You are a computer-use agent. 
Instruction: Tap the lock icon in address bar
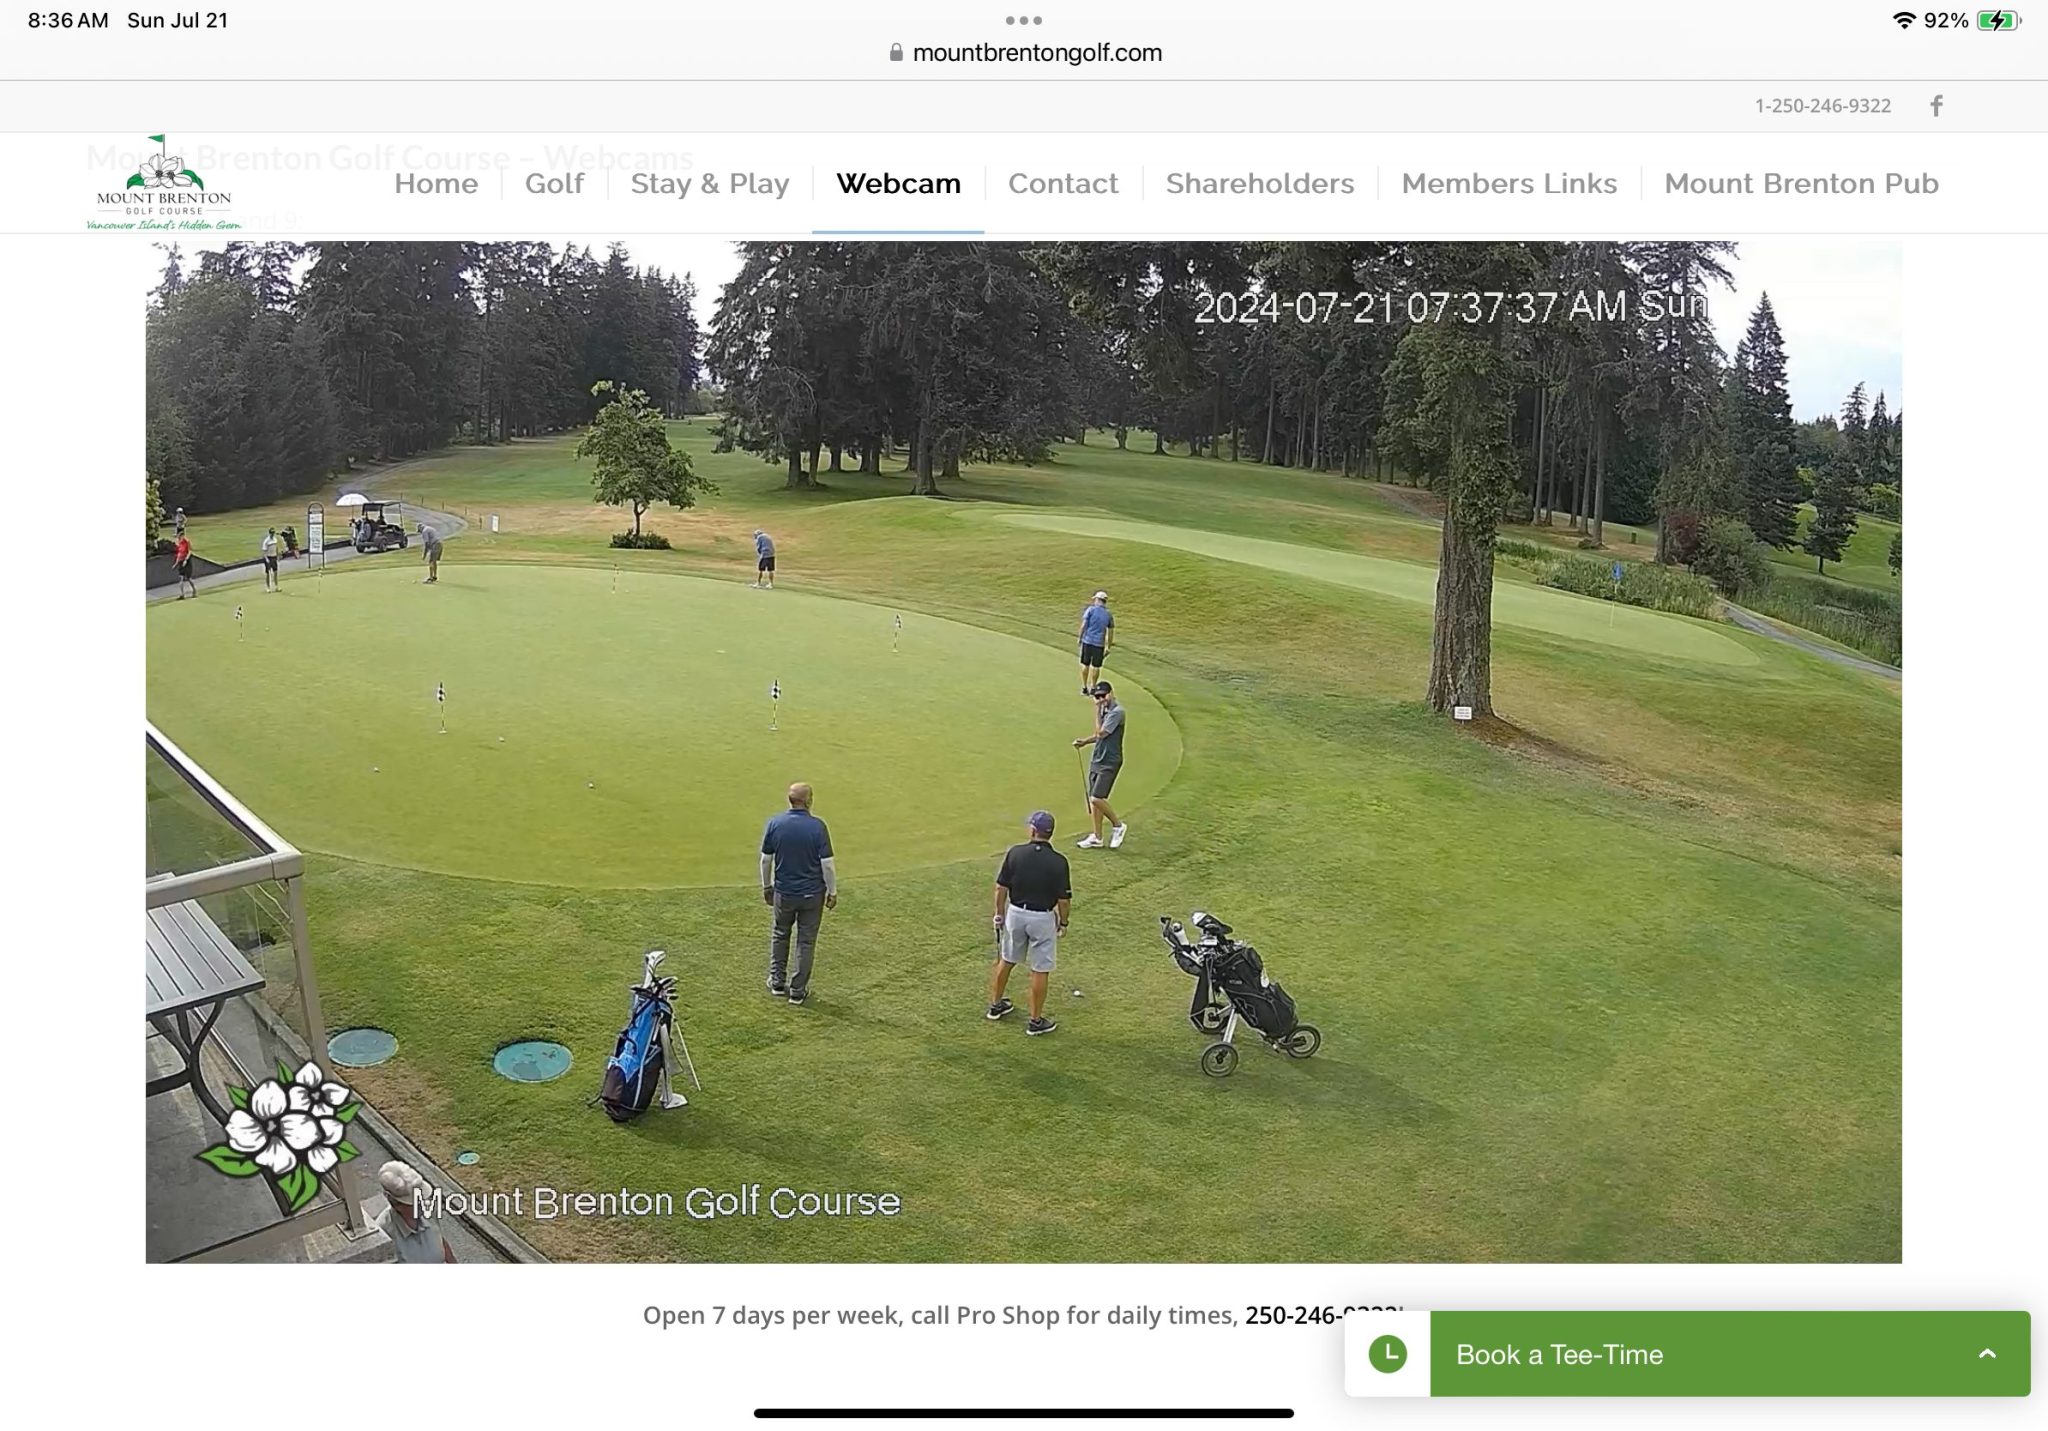(896, 53)
